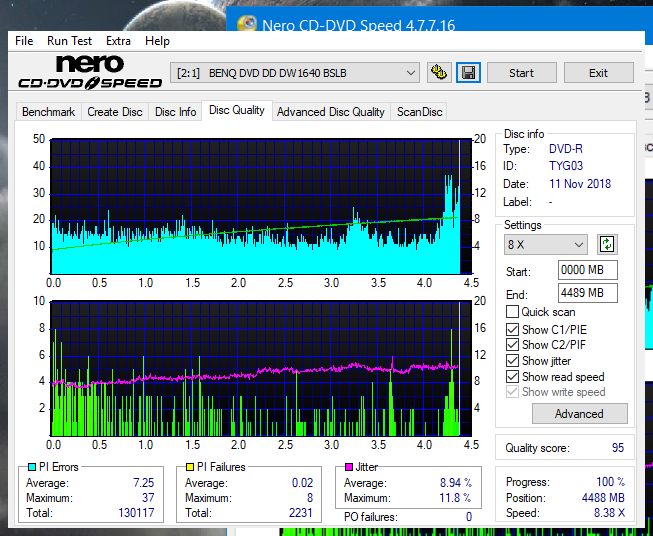Click the Jitter magenta legend square

point(349,467)
